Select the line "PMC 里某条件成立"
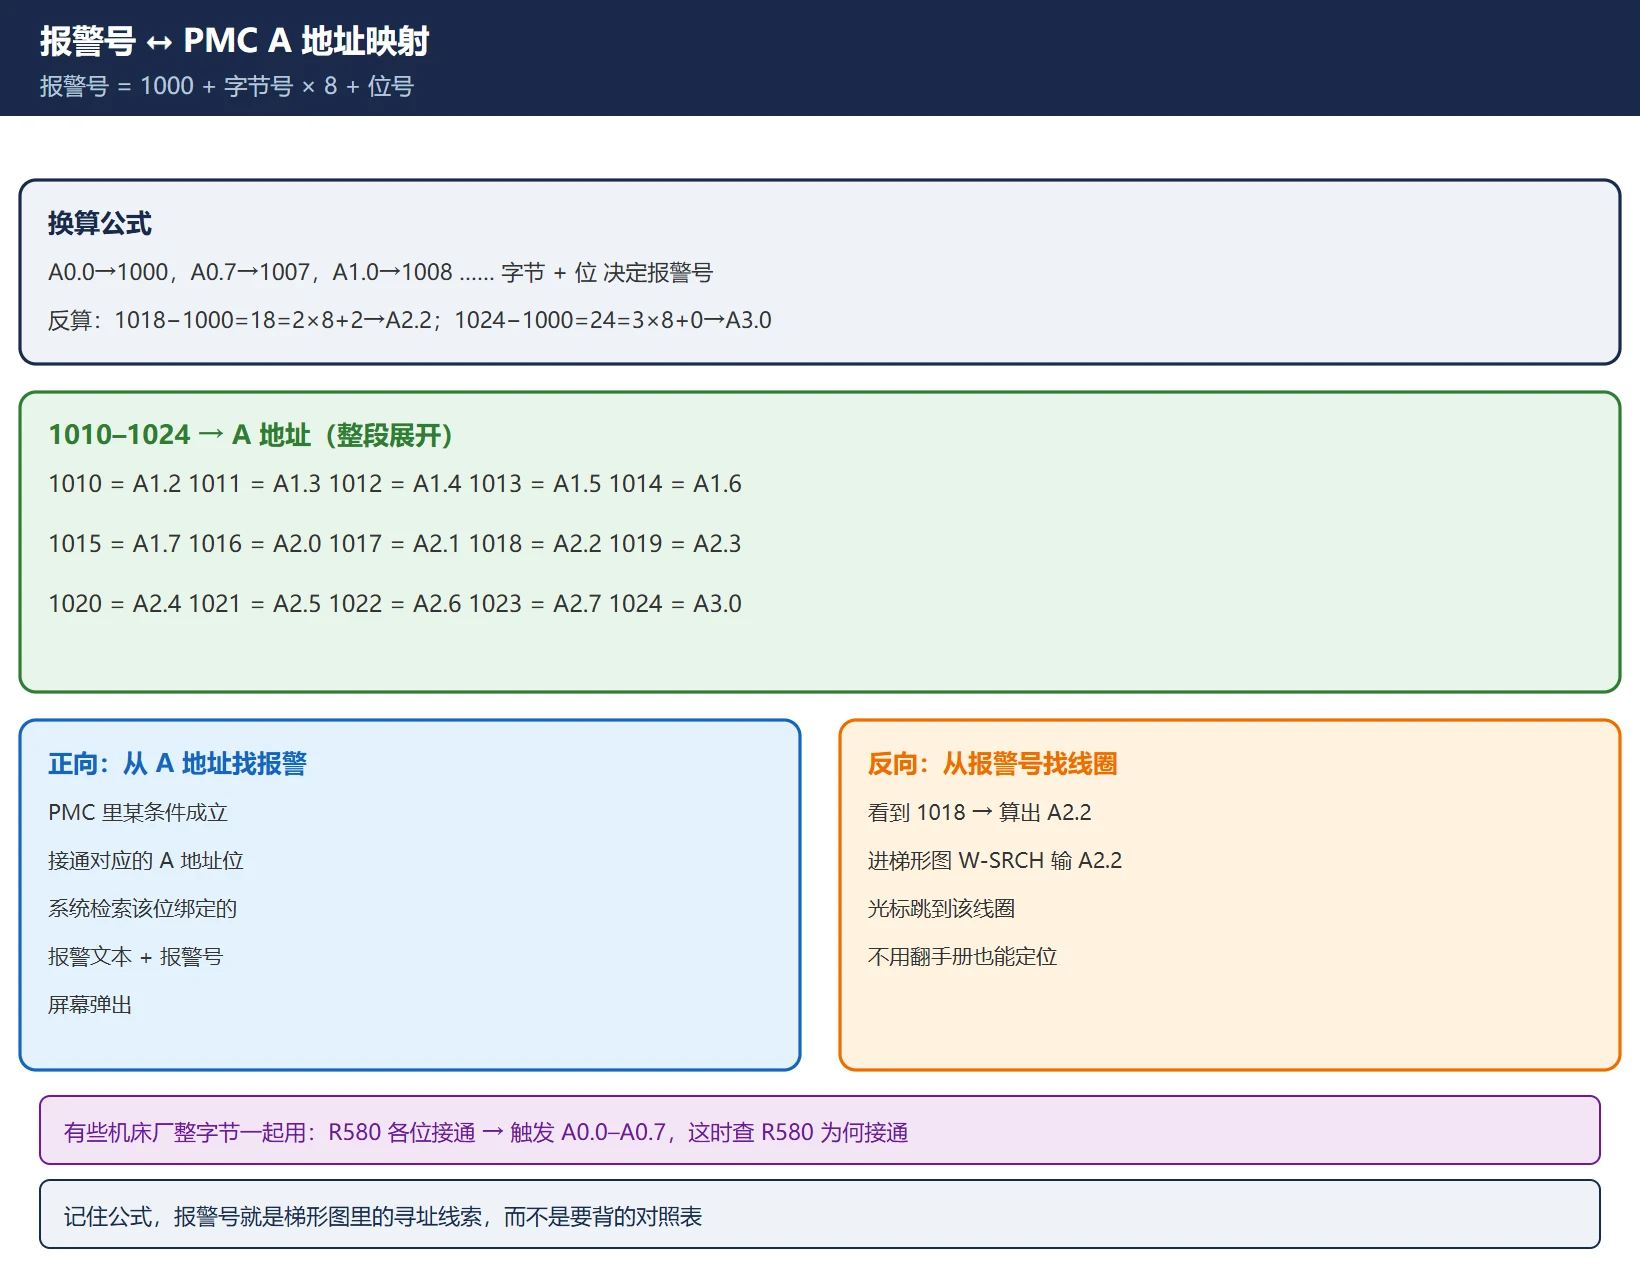This screenshot has width=1640, height=1280. point(138,812)
